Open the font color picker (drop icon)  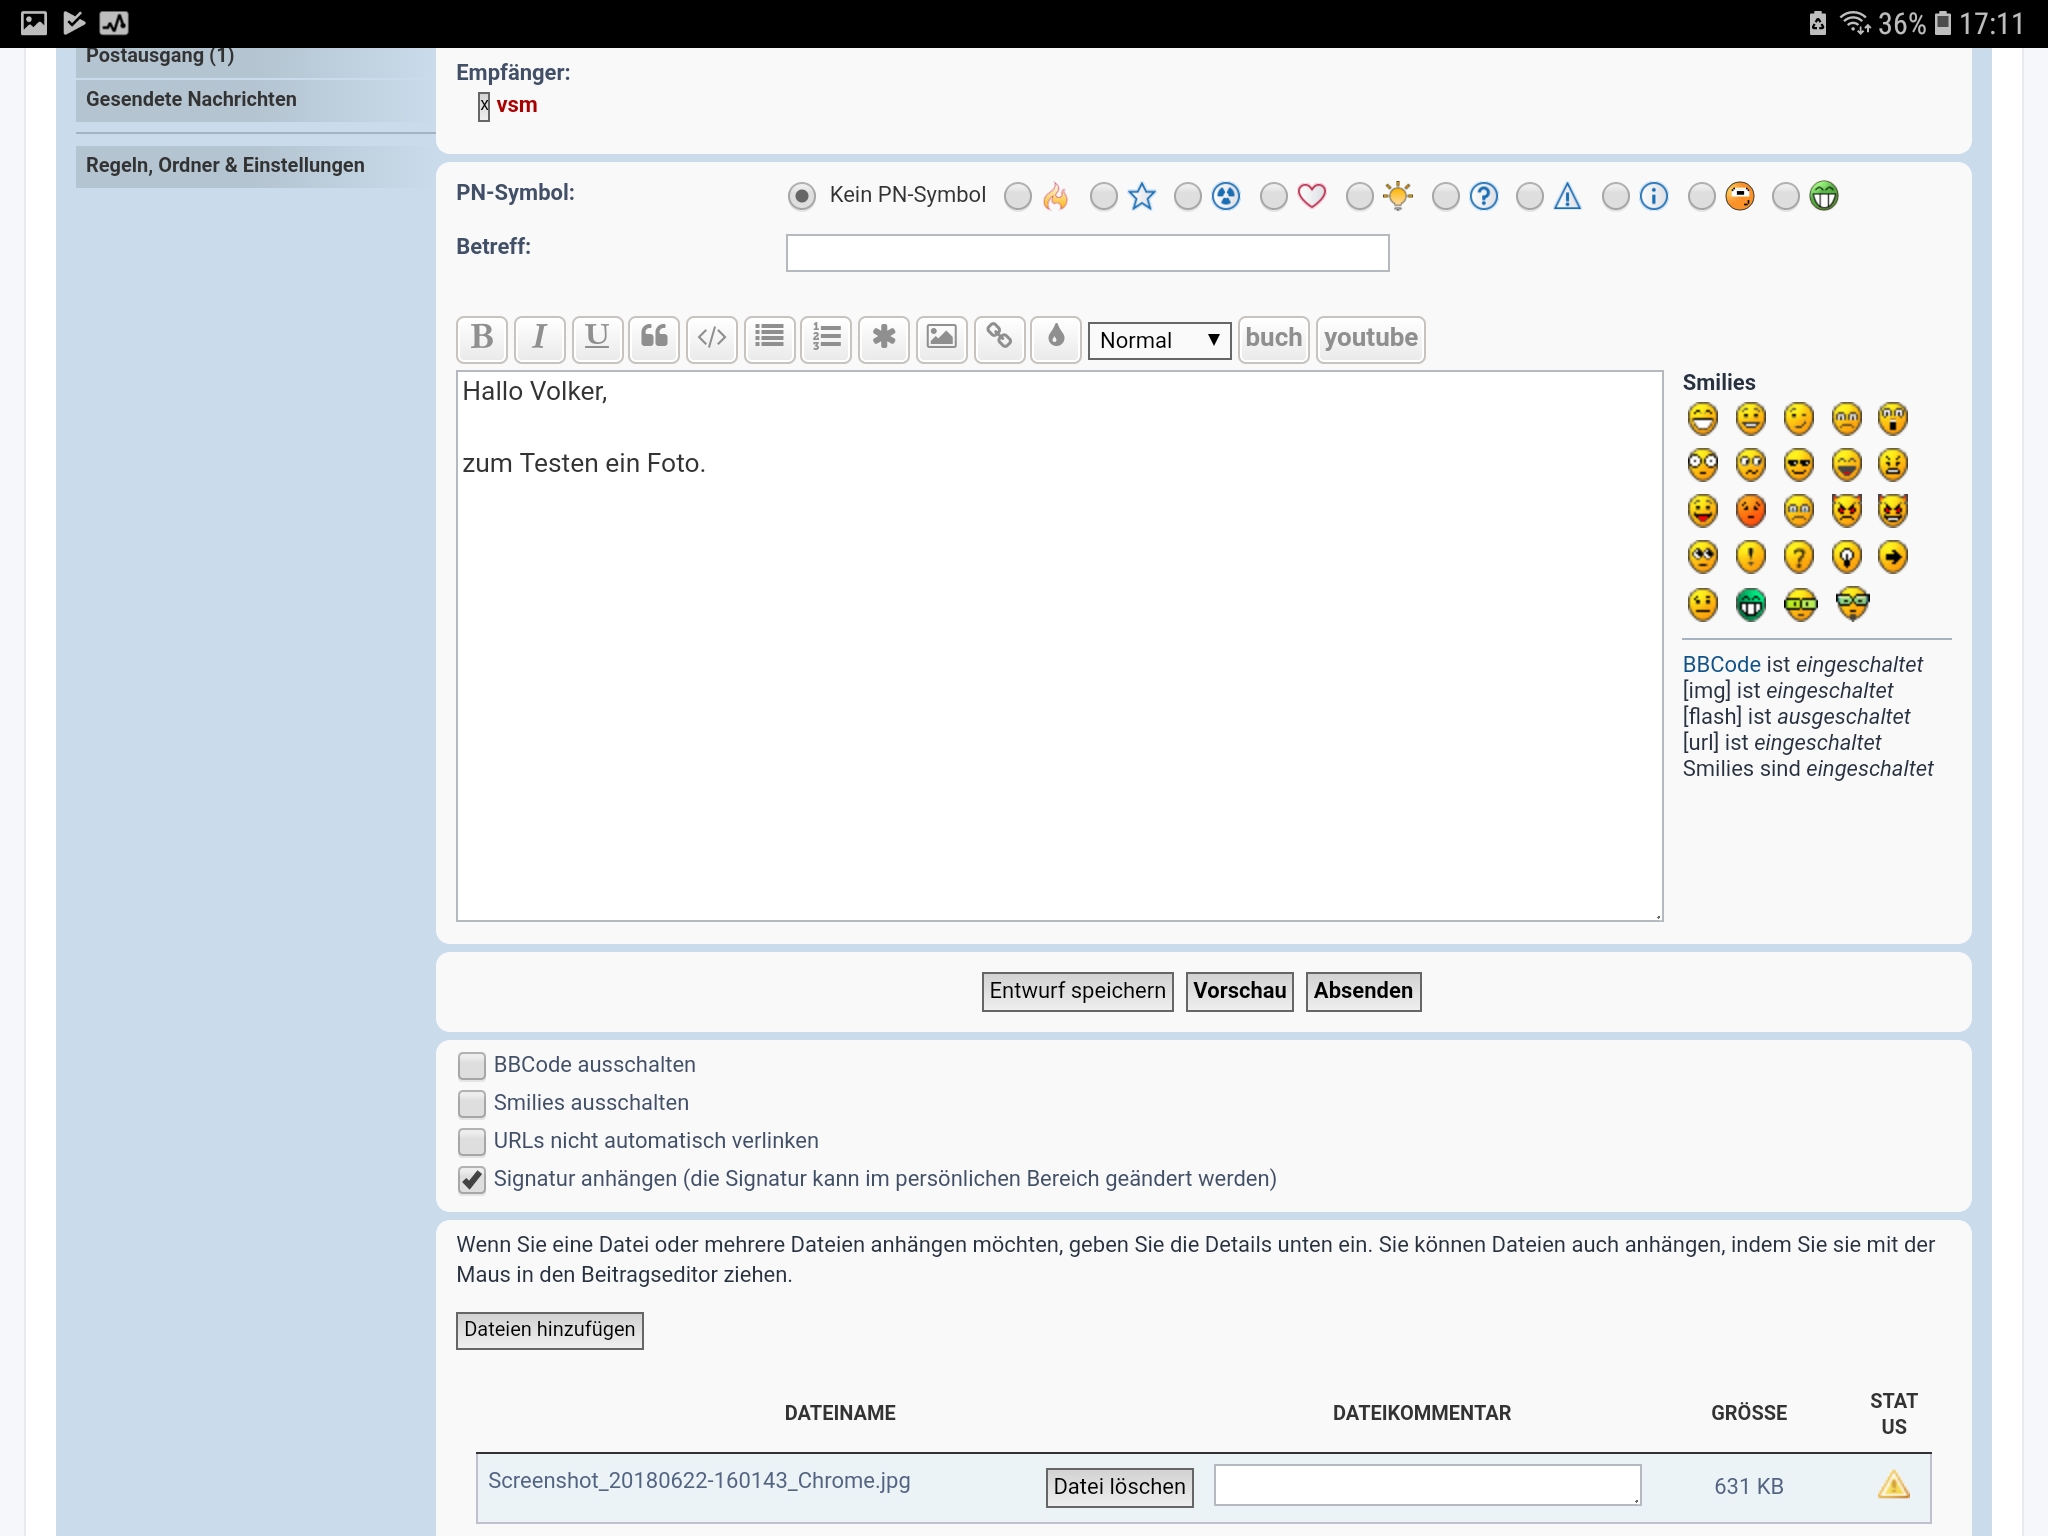(x=1056, y=338)
